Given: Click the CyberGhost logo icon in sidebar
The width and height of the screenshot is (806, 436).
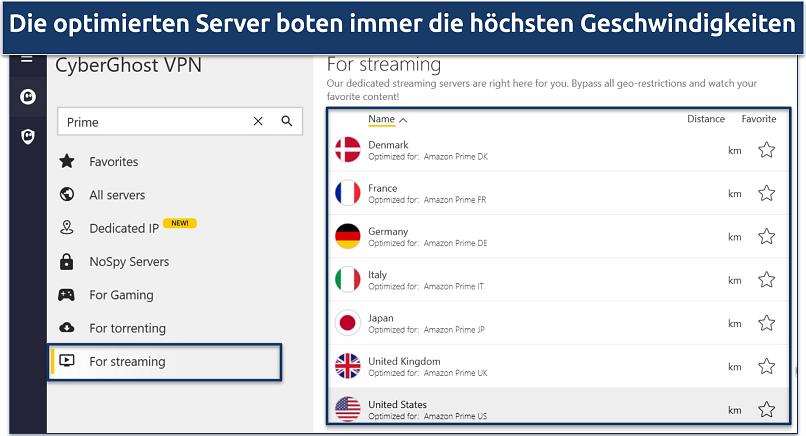Looking at the screenshot, I should point(27,97).
